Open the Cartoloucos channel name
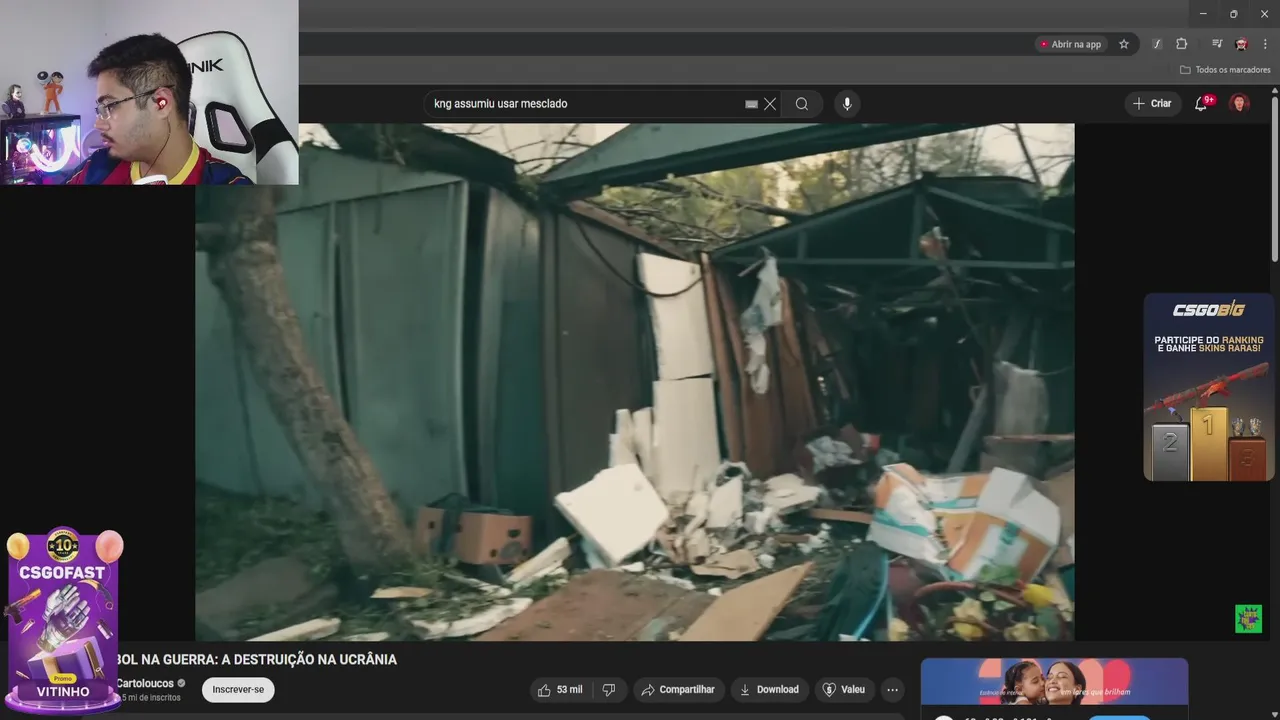The image size is (1280, 720). click(x=145, y=683)
